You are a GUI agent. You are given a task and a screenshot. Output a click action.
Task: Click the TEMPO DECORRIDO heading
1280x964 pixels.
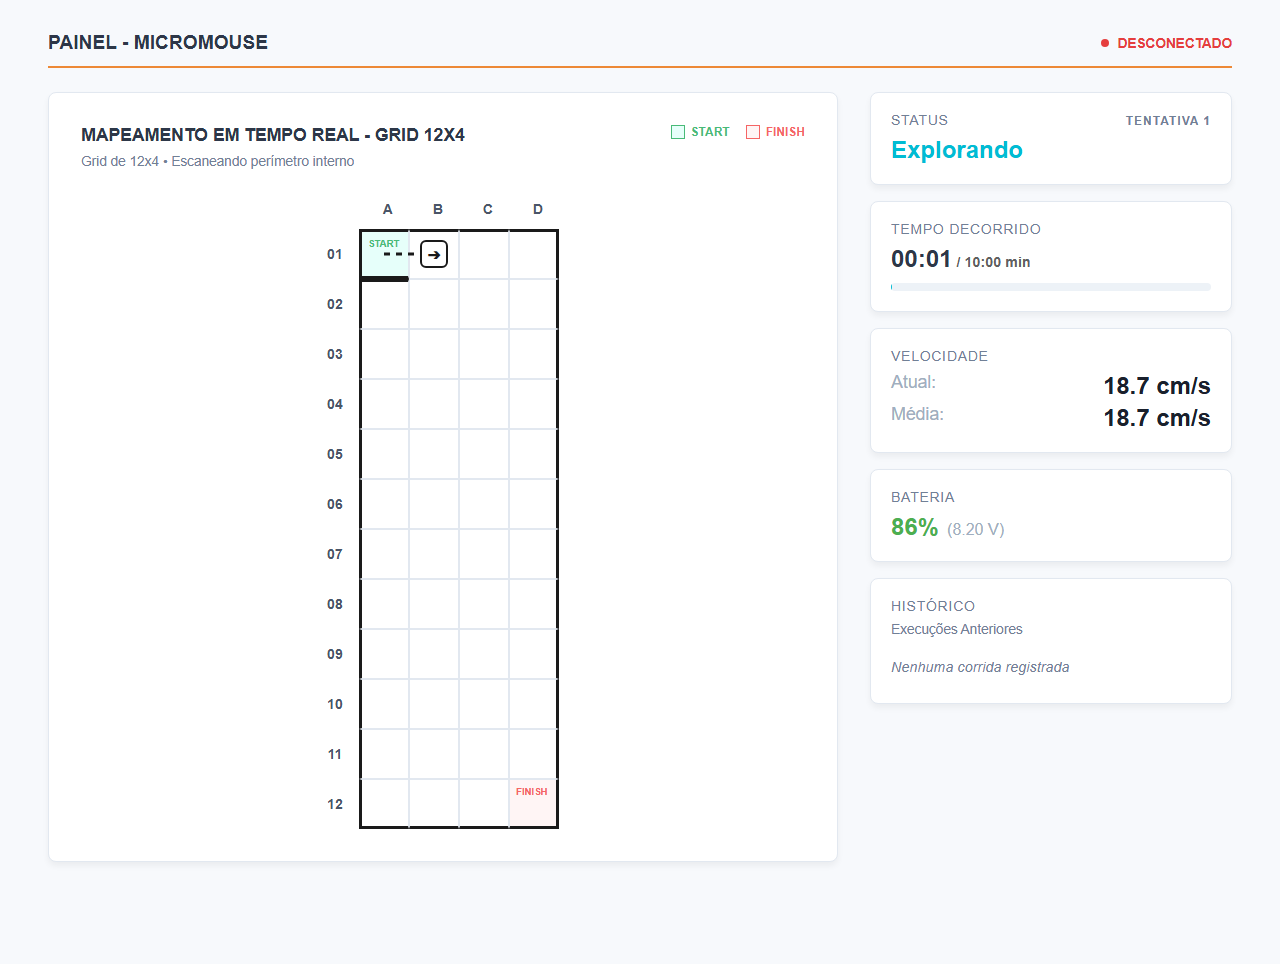[x=966, y=229]
